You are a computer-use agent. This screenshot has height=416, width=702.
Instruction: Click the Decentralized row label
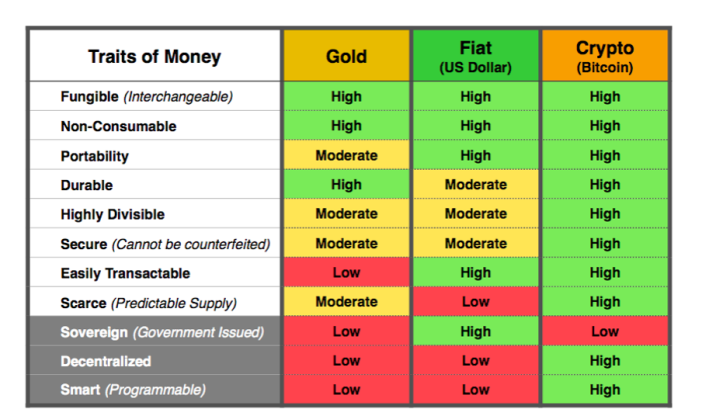click(106, 361)
